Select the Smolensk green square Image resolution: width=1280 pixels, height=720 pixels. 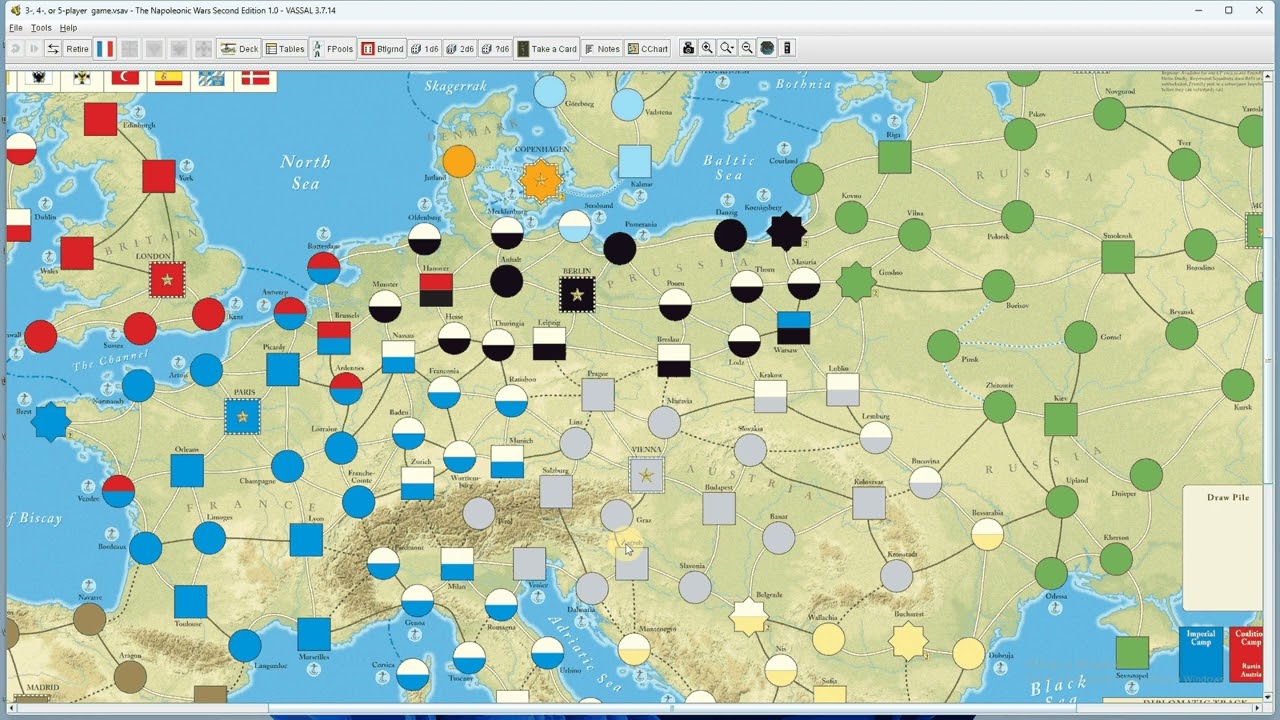point(1118,257)
